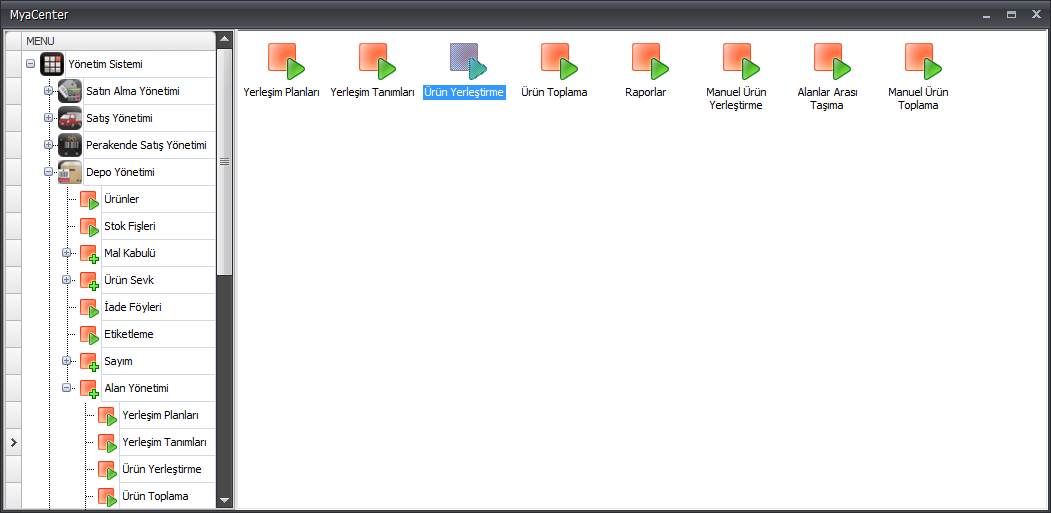
Task: Click tree icon beside Yerleşim Tanımları
Action: (107, 443)
